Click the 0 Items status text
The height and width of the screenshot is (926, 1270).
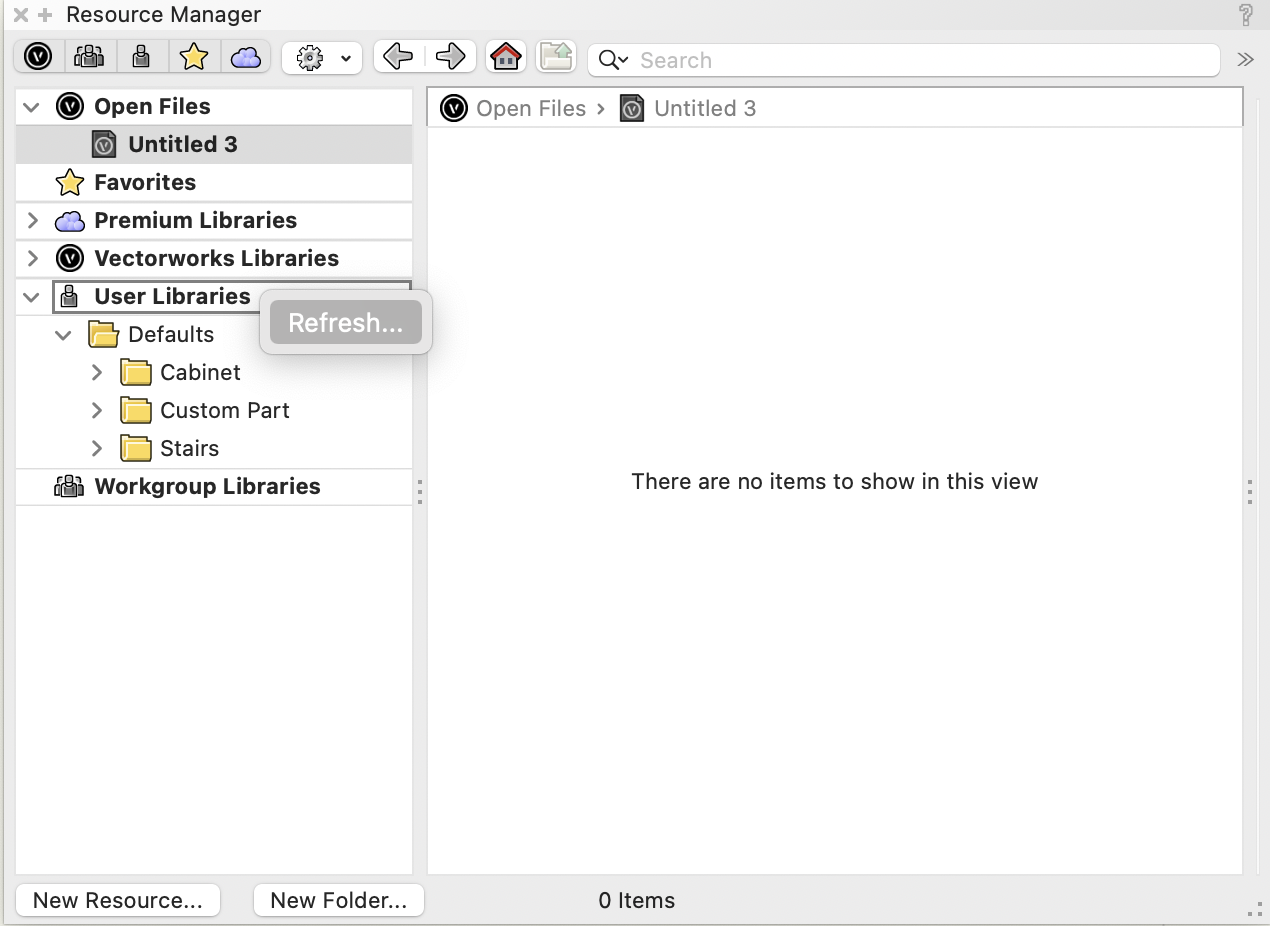coord(637,900)
